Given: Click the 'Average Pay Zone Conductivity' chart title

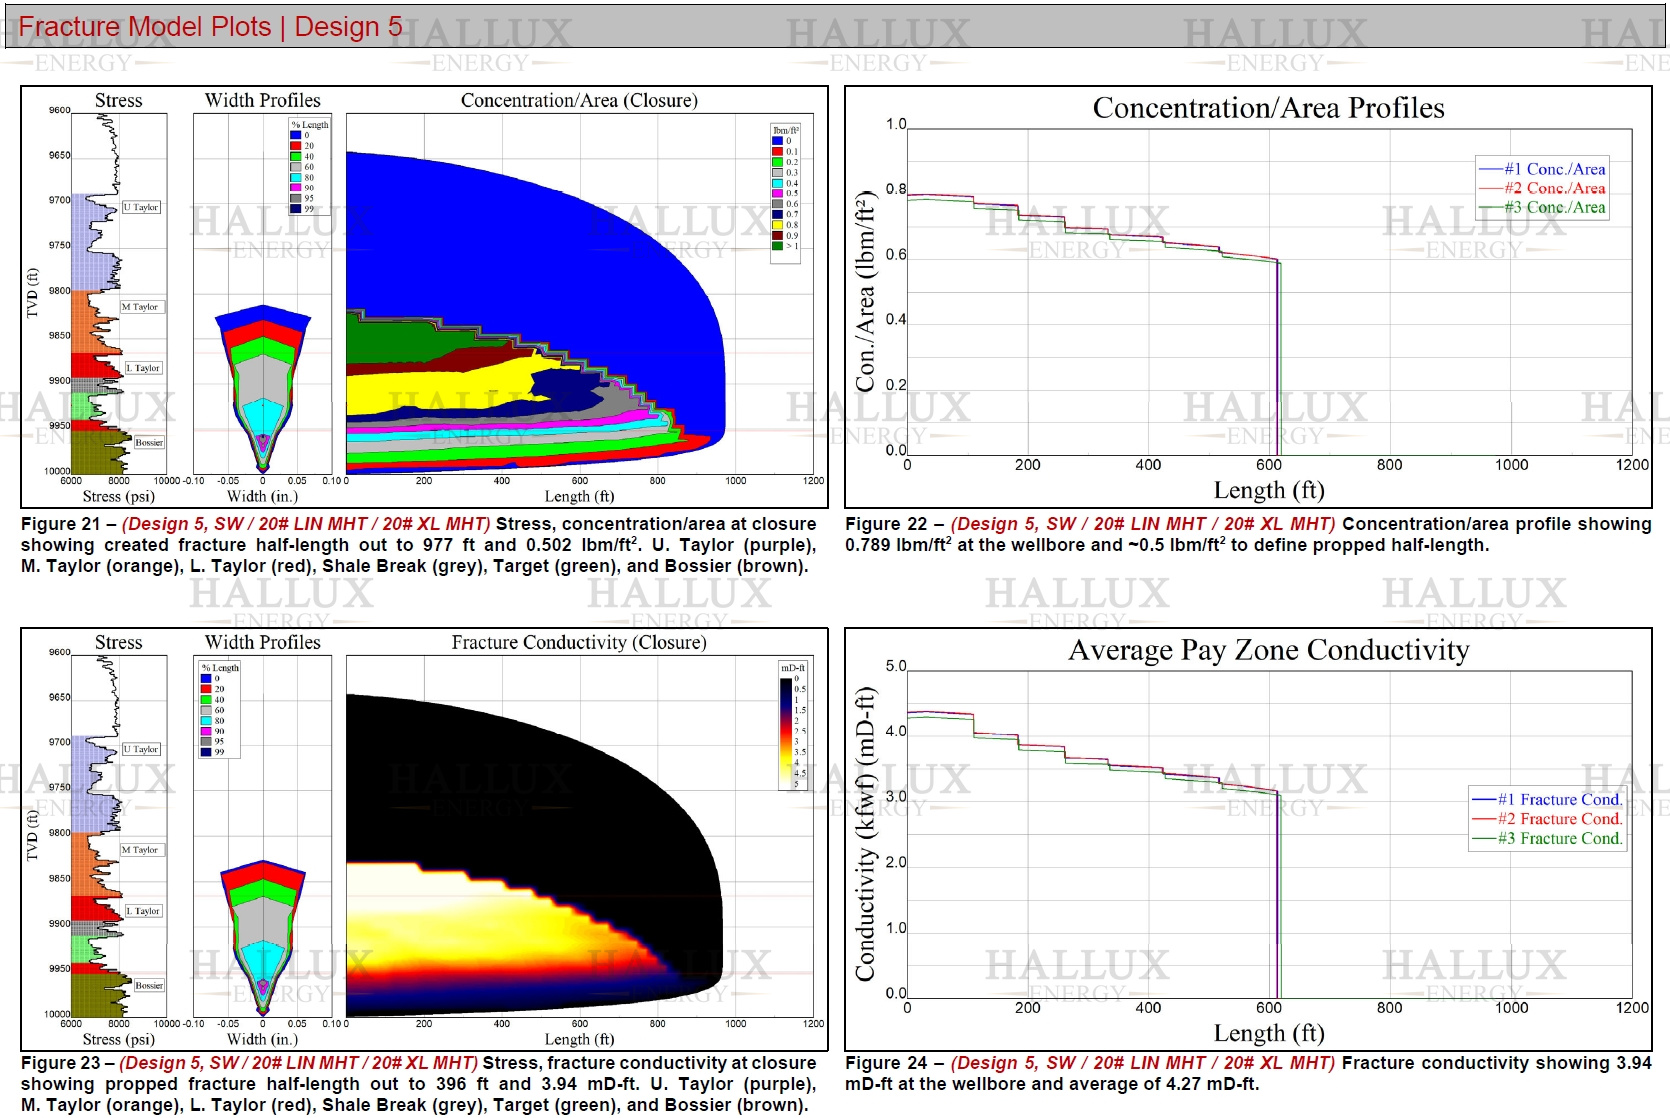Looking at the screenshot, I should point(1268,650).
